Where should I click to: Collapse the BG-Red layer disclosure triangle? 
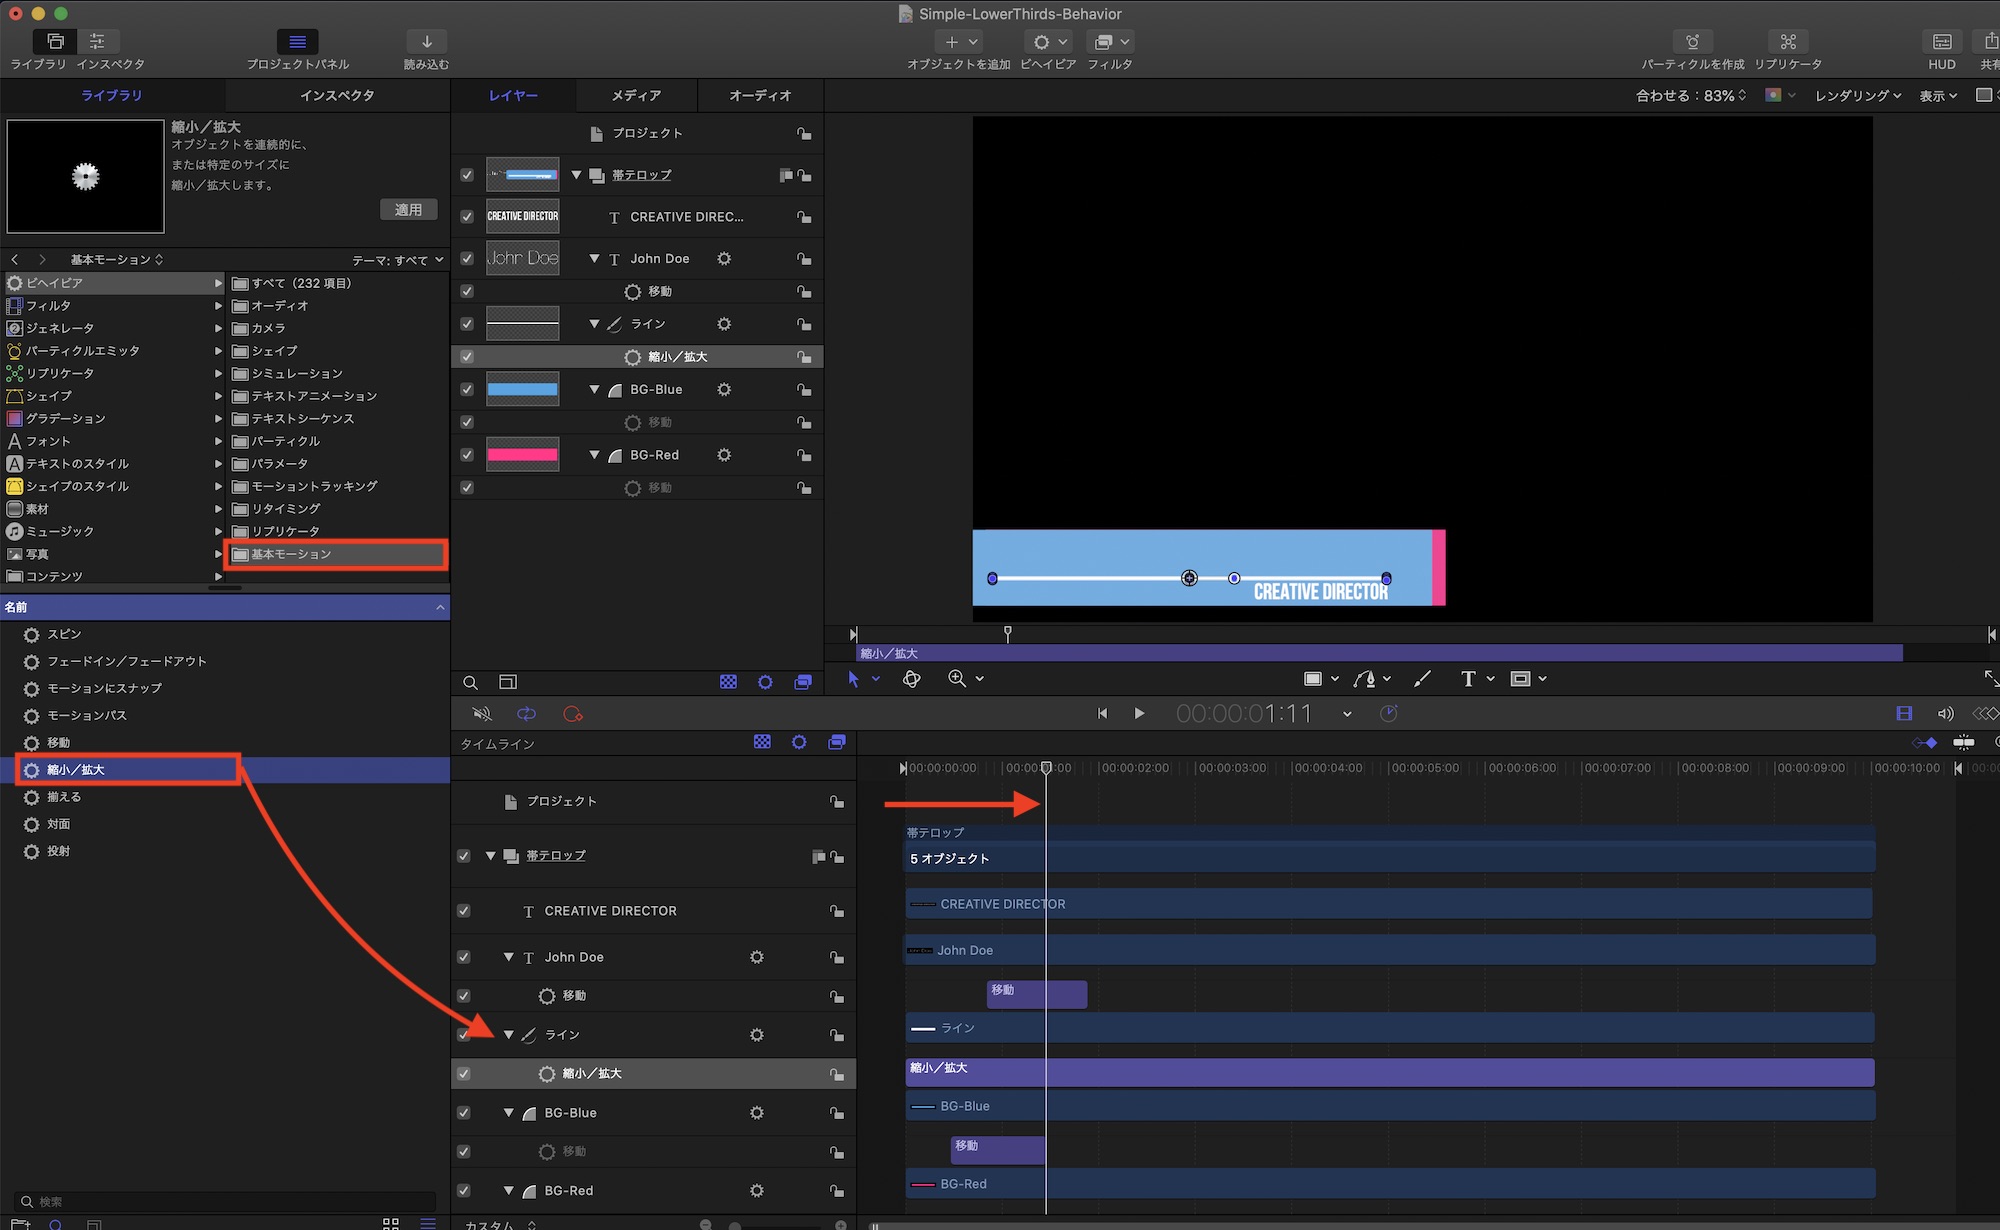594,455
